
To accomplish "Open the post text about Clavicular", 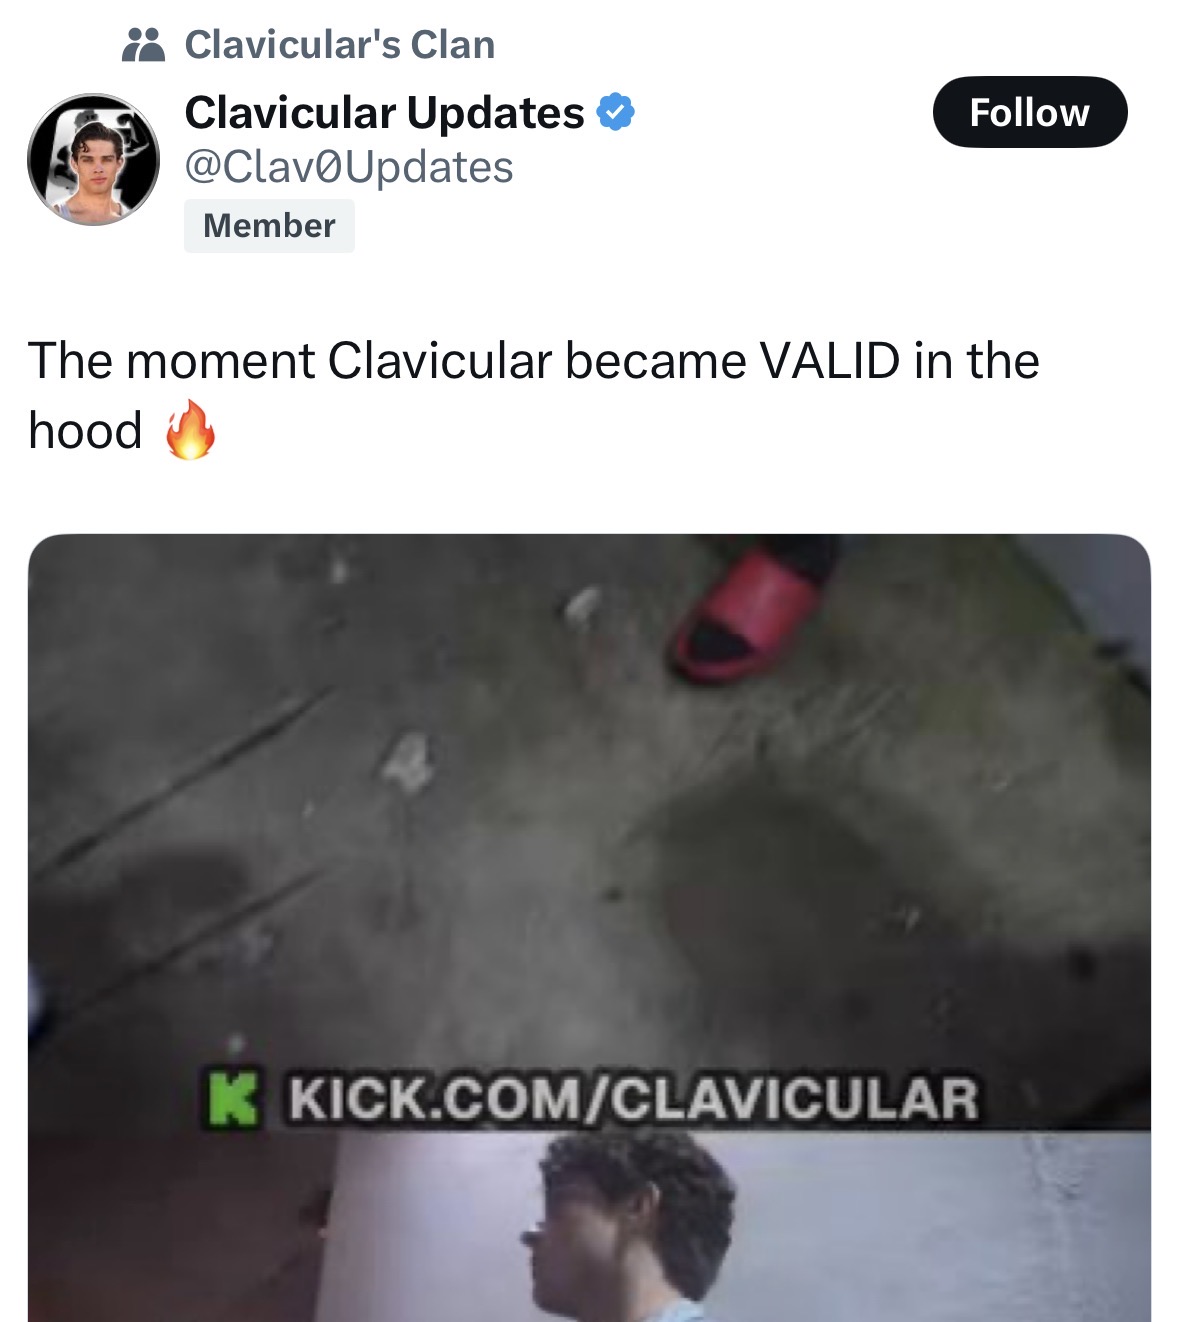I will [x=534, y=395].
